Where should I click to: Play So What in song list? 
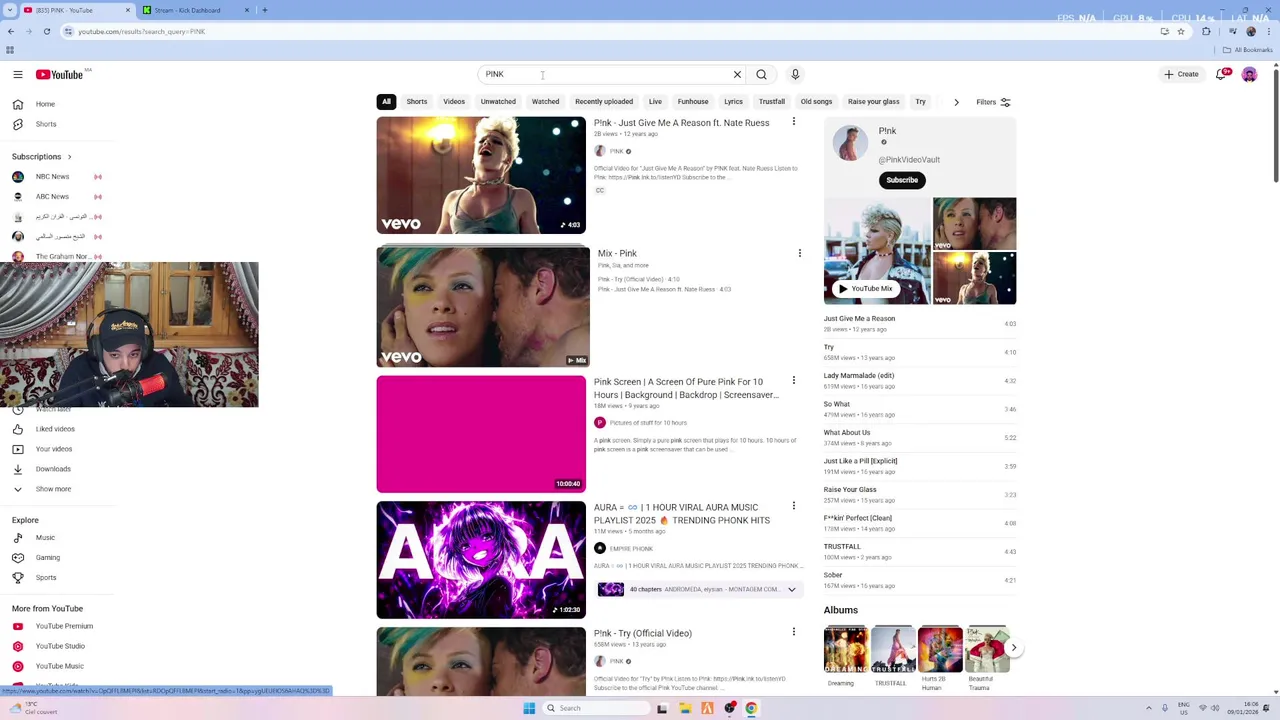point(837,404)
